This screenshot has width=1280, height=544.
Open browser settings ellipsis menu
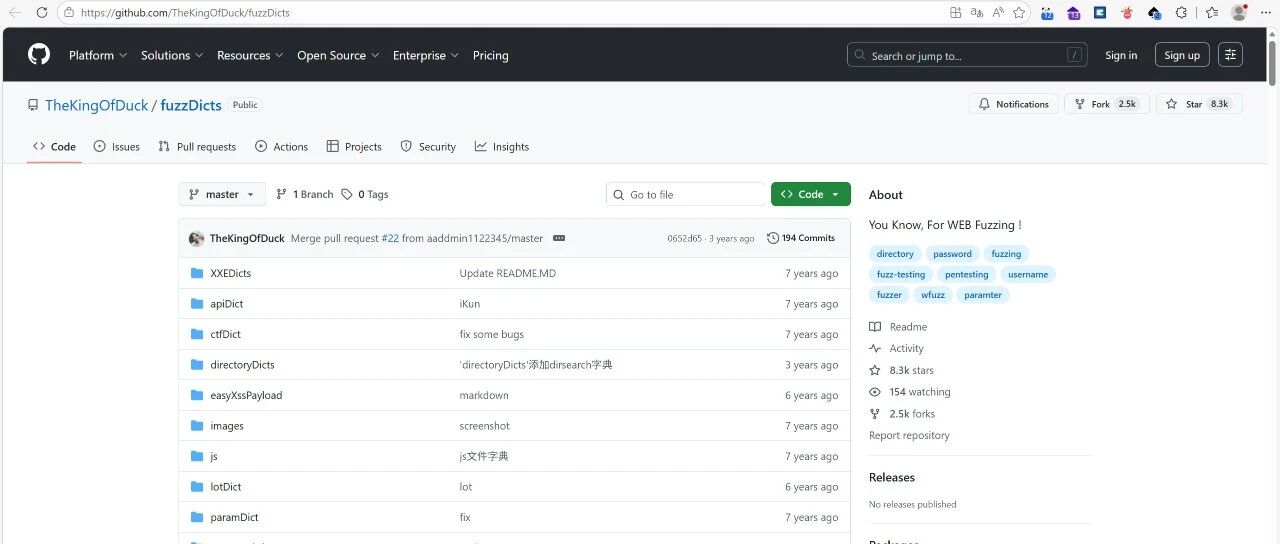1266,13
